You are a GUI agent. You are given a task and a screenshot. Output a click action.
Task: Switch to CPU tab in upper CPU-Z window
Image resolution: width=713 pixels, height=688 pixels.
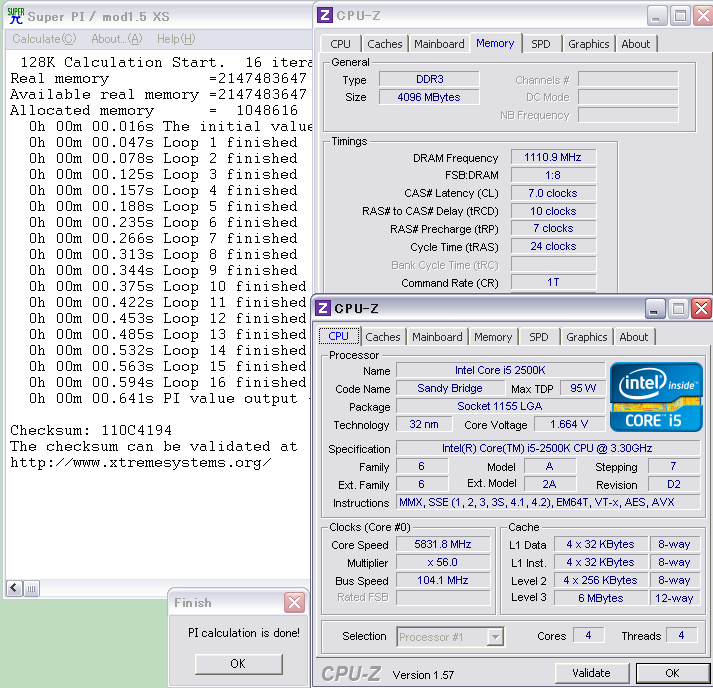pyautogui.click(x=340, y=44)
